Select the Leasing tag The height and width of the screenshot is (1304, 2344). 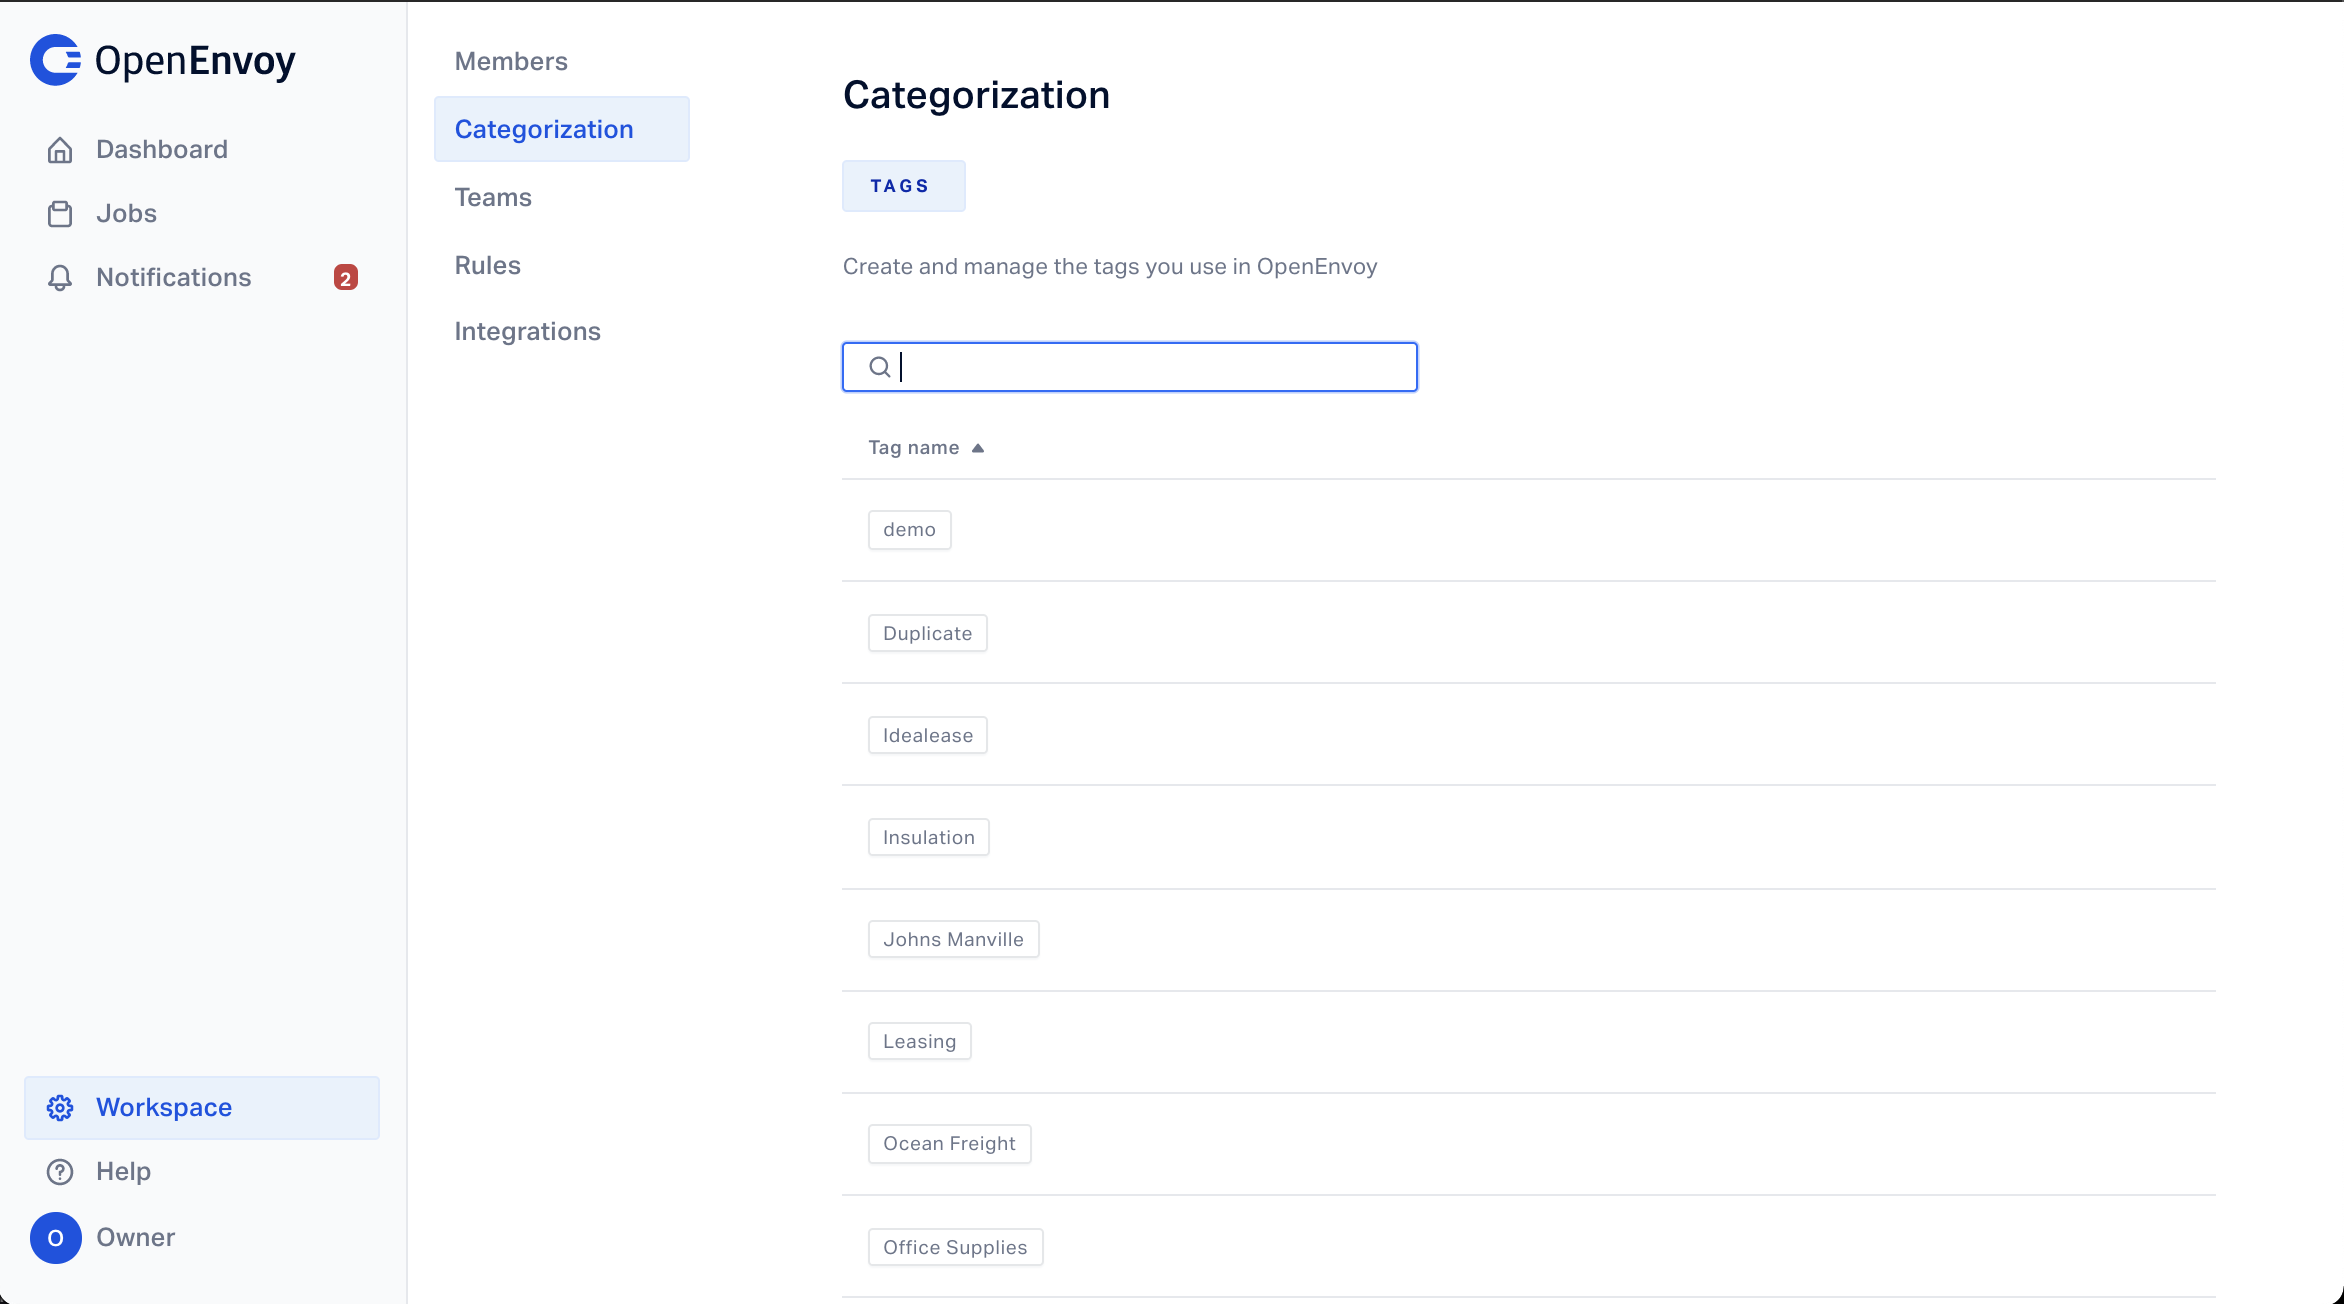(x=920, y=1041)
